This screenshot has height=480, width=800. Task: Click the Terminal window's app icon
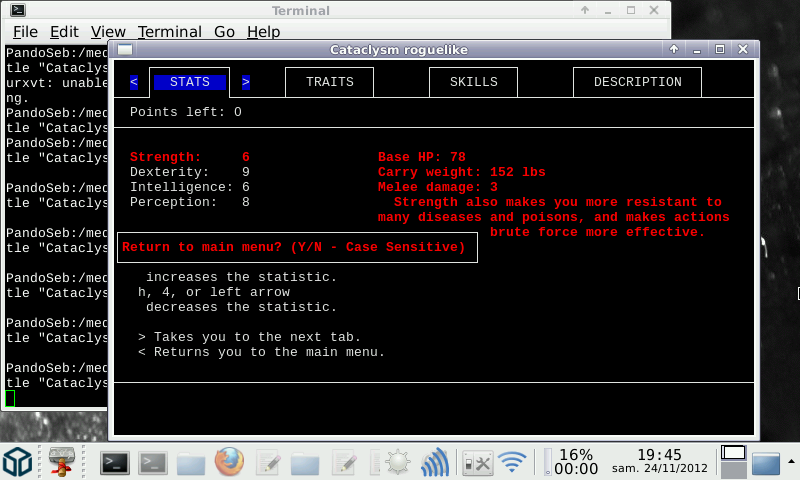tap(18, 10)
